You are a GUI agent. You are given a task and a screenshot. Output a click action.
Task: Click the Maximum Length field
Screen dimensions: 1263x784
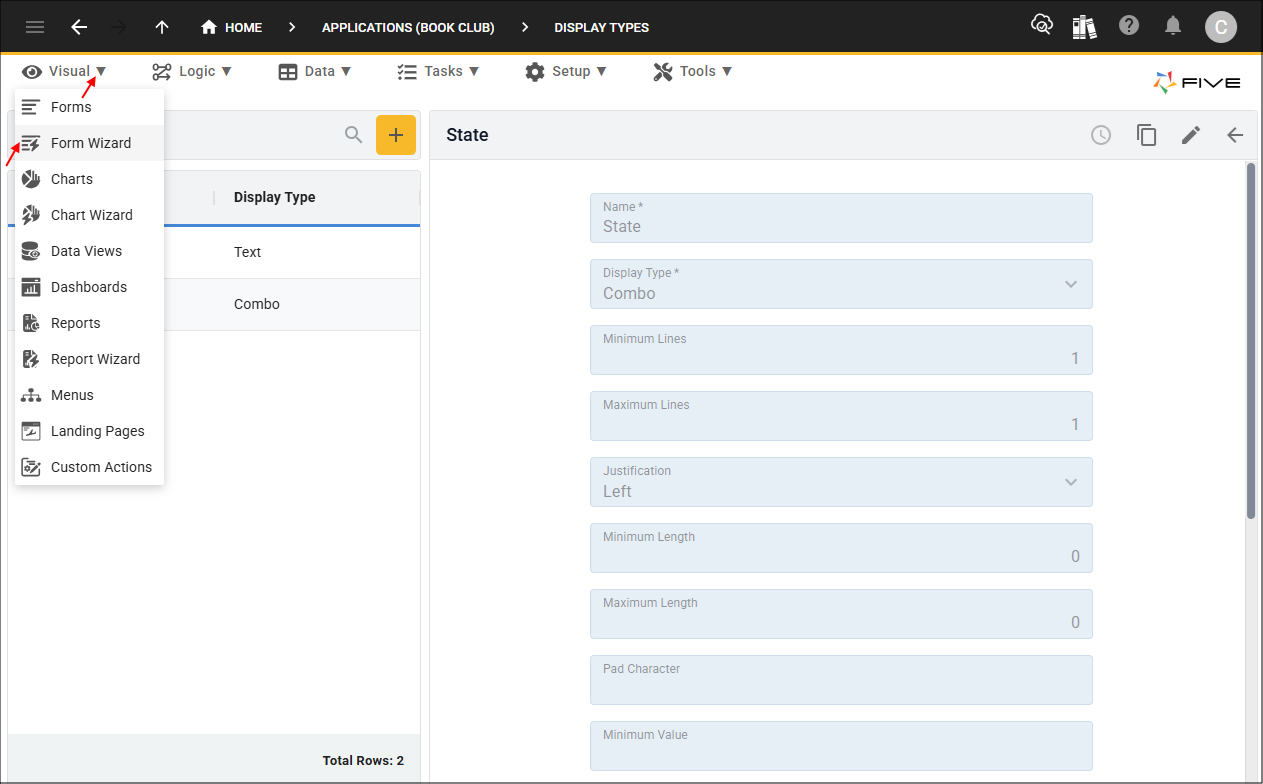[841, 614]
